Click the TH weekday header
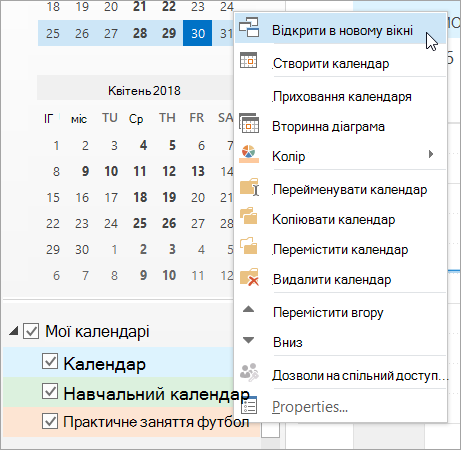The height and width of the screenshot is (450, 461). [x=167, y=118]
